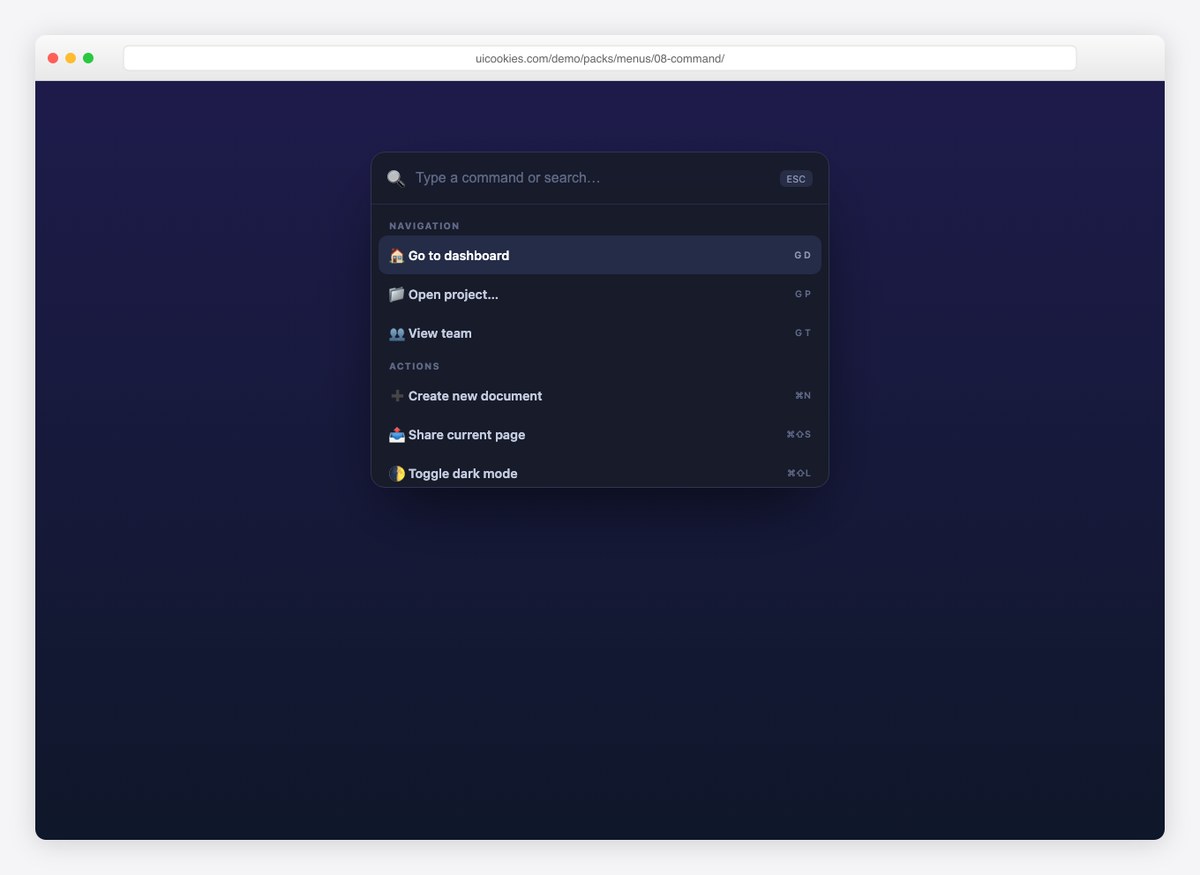Click the browser address bar with the uicookies.com URL
The image size is (1200, 875).
(600, 58)
